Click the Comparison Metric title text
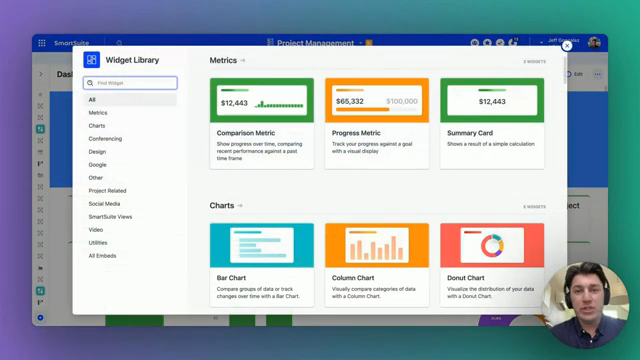The width and height of the screenshot is (640, 360). 246,133
